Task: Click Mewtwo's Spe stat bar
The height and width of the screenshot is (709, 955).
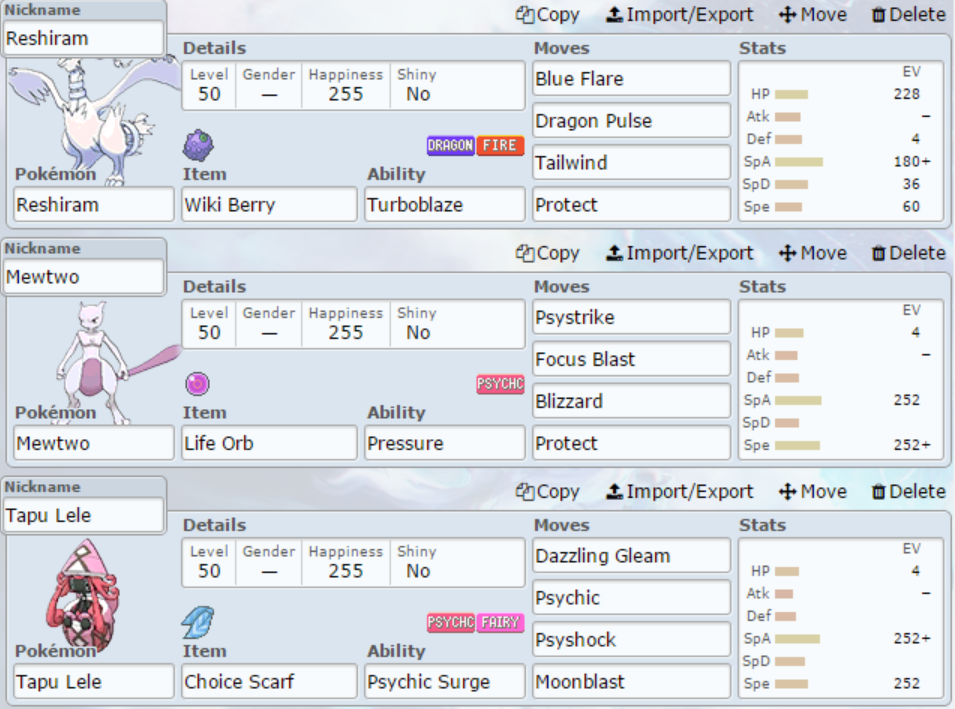Action: [798, 445]
